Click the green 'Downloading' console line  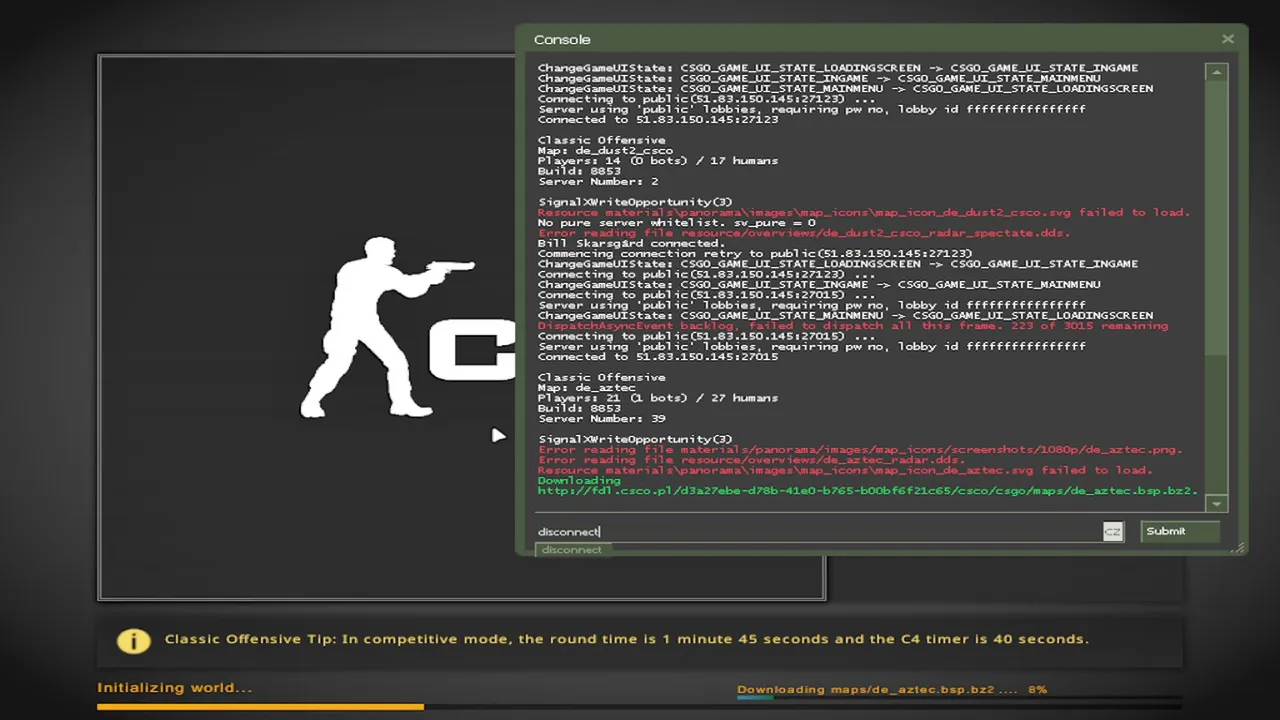[579, 480]
